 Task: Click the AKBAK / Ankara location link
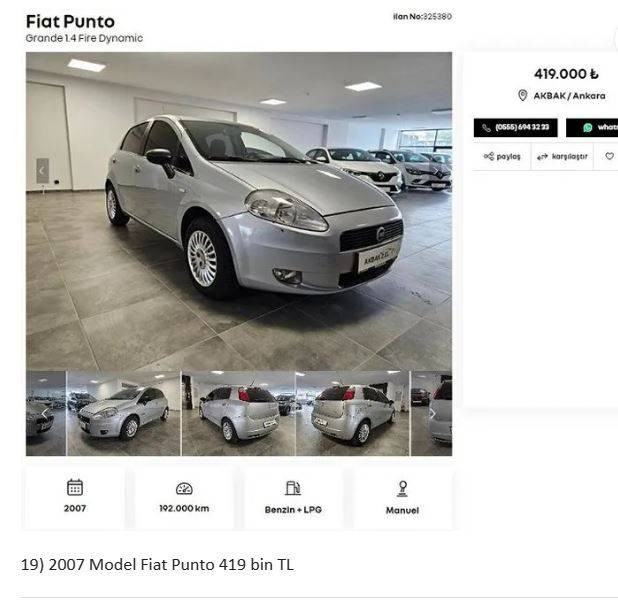tap(569, 96)
